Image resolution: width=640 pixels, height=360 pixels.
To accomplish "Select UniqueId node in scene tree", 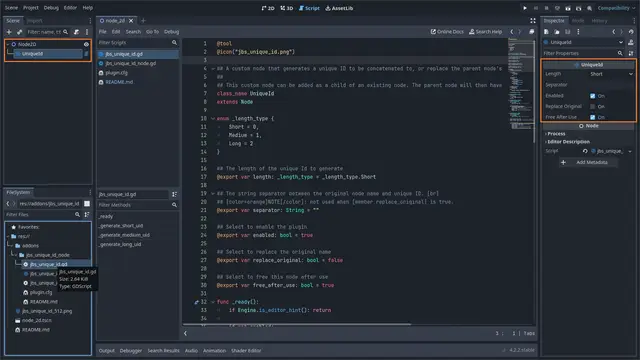I will 33,53.
